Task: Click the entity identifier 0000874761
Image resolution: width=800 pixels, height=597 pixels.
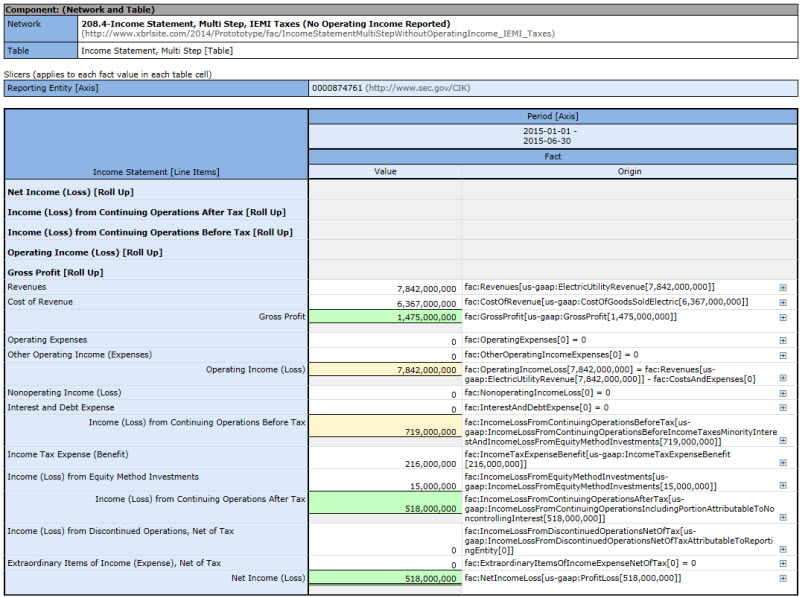Action: pyautogui.click(x=337, y=88)
